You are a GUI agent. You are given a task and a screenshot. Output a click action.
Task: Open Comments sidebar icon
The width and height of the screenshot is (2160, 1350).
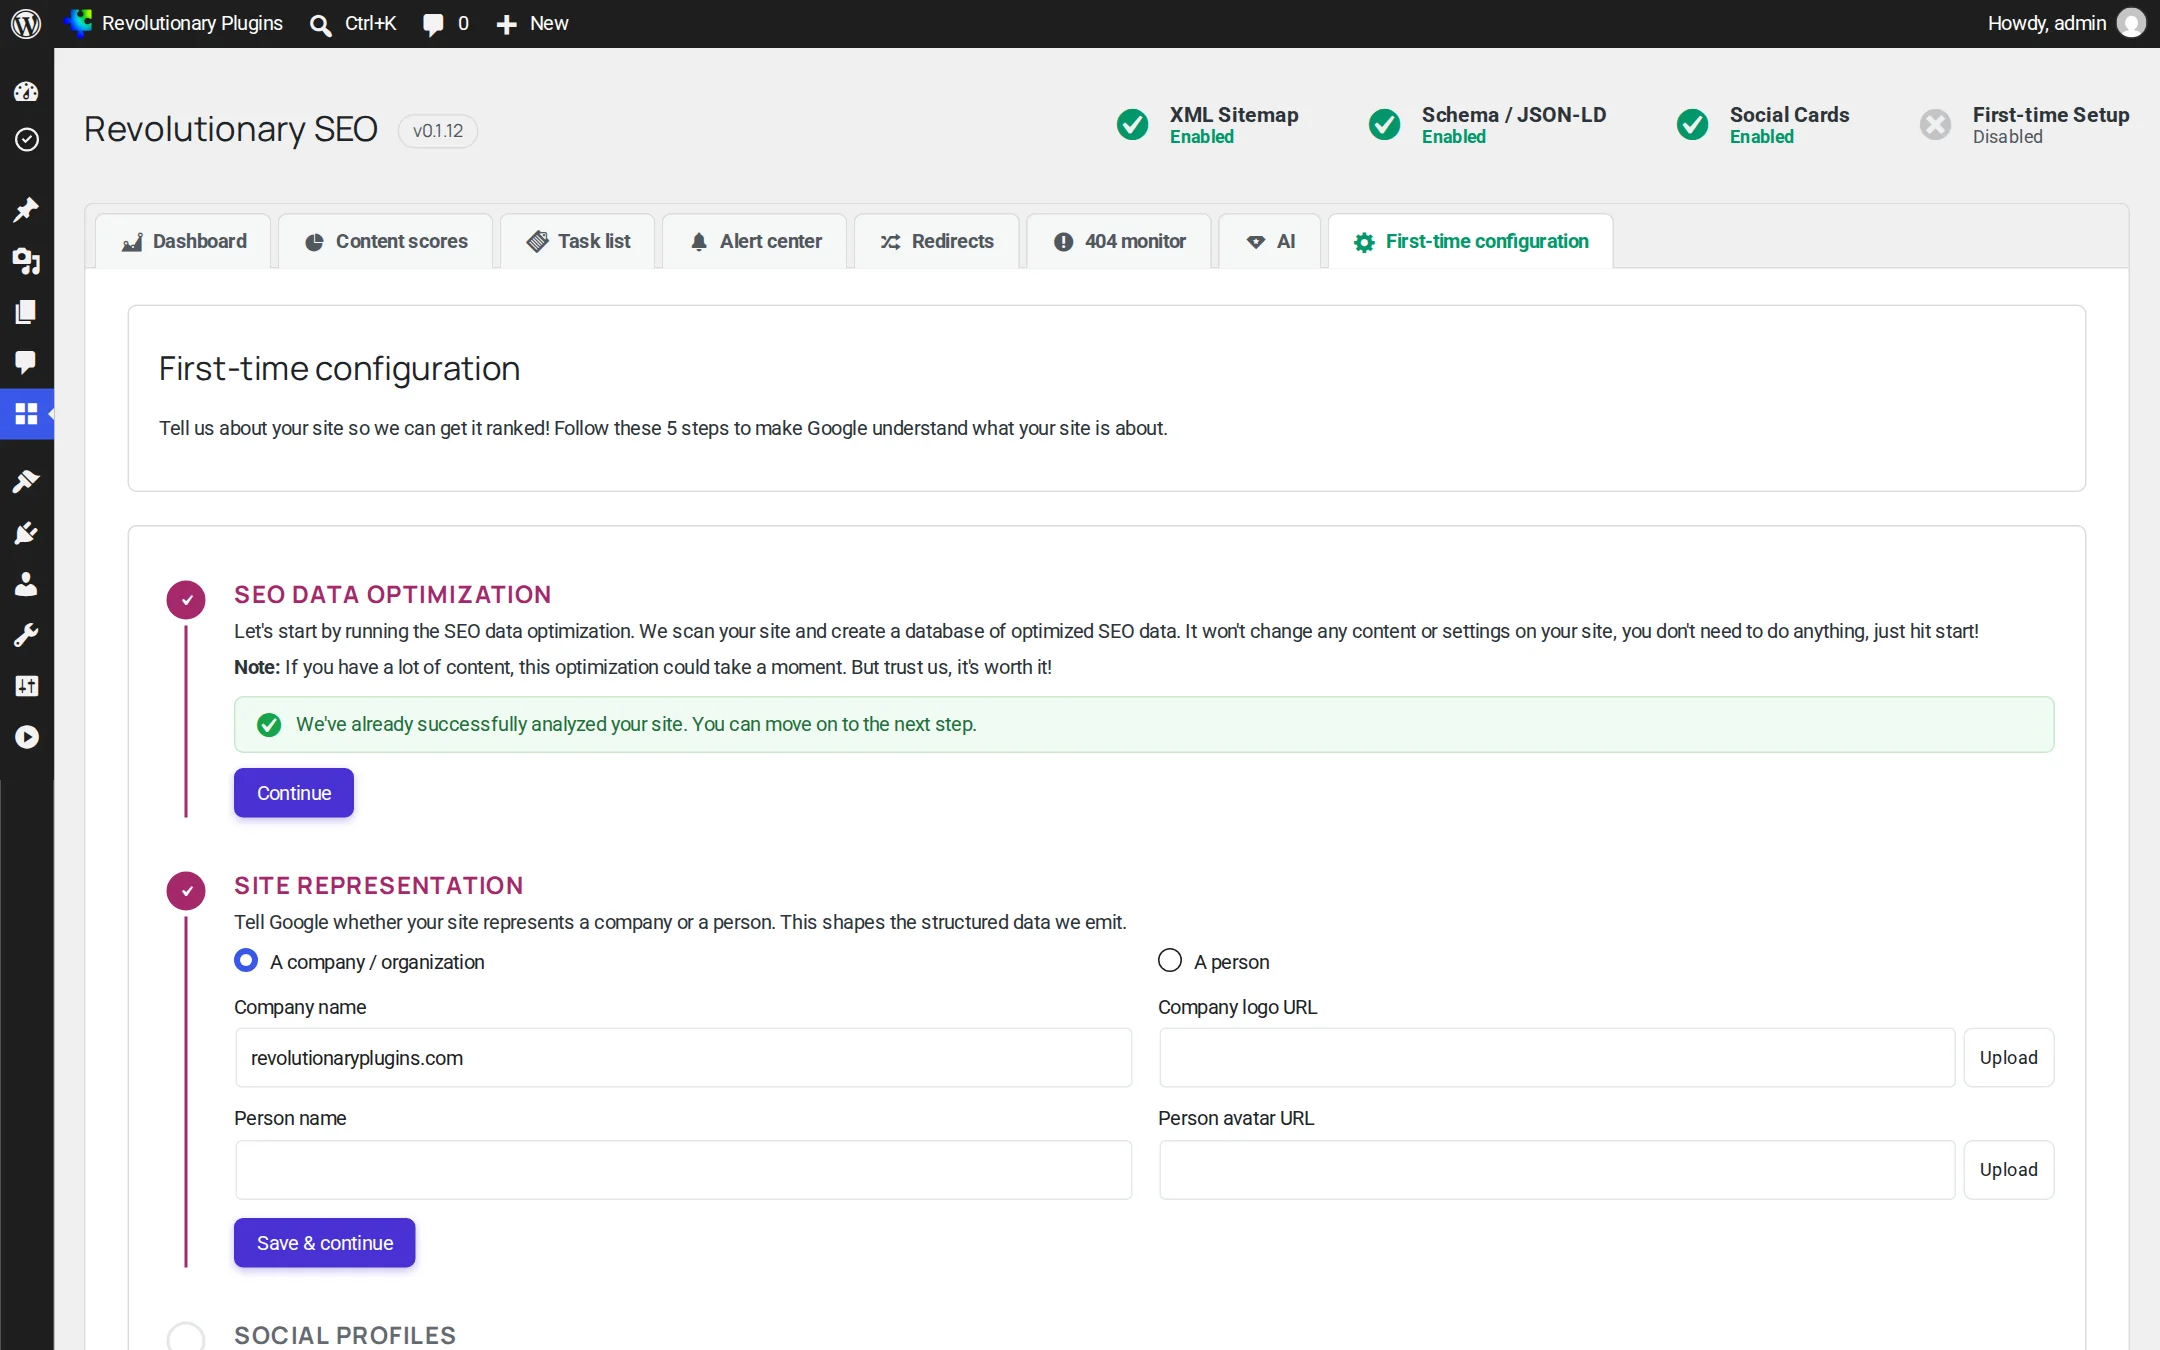(x=26, y=362)
